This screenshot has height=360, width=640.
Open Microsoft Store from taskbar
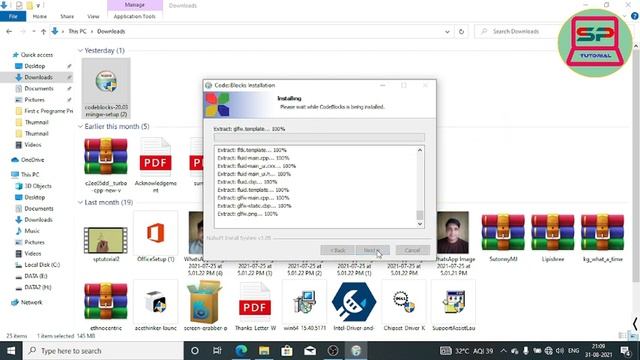tap(287, 351)
